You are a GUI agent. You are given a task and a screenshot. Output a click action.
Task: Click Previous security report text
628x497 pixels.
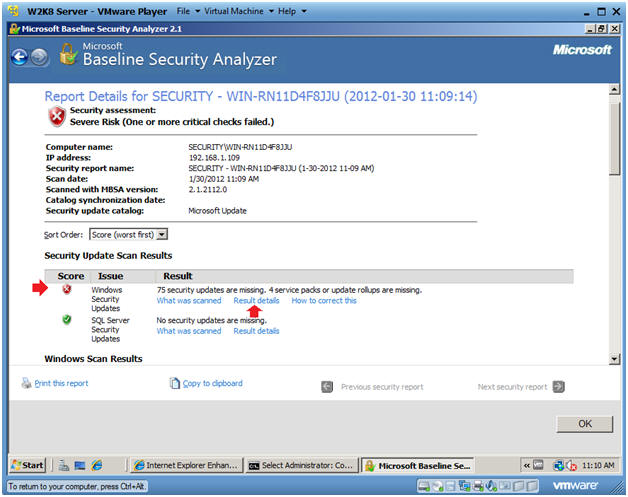point(382,387)
